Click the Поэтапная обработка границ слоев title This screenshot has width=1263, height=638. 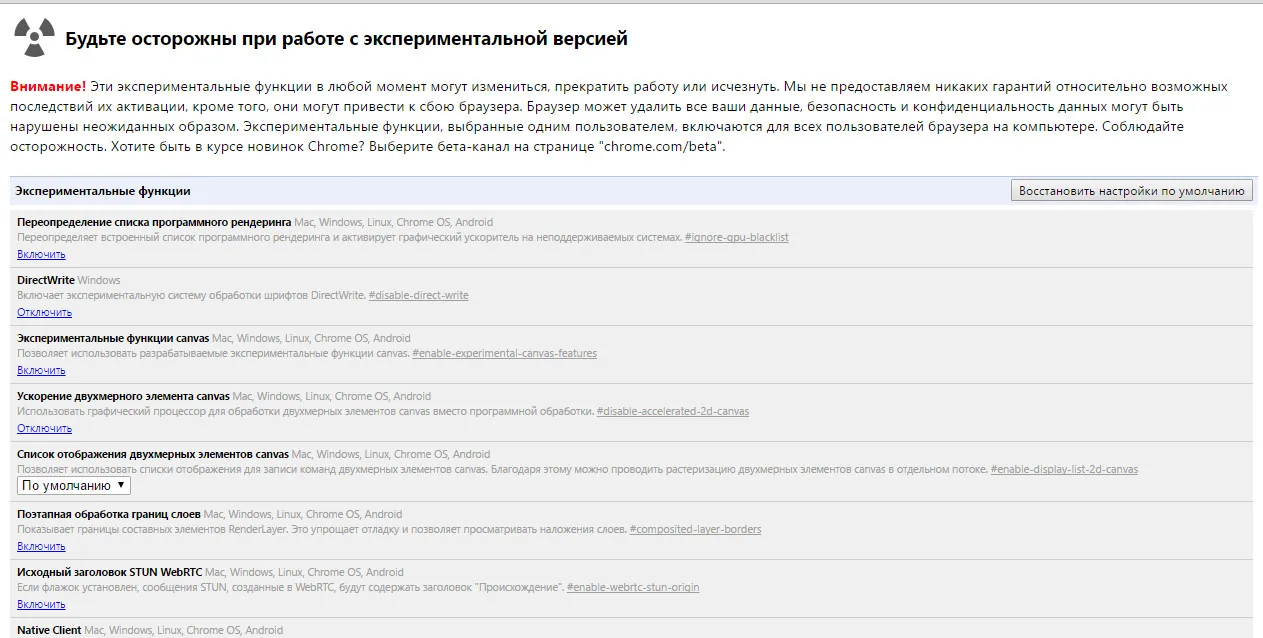click(109, 514)
